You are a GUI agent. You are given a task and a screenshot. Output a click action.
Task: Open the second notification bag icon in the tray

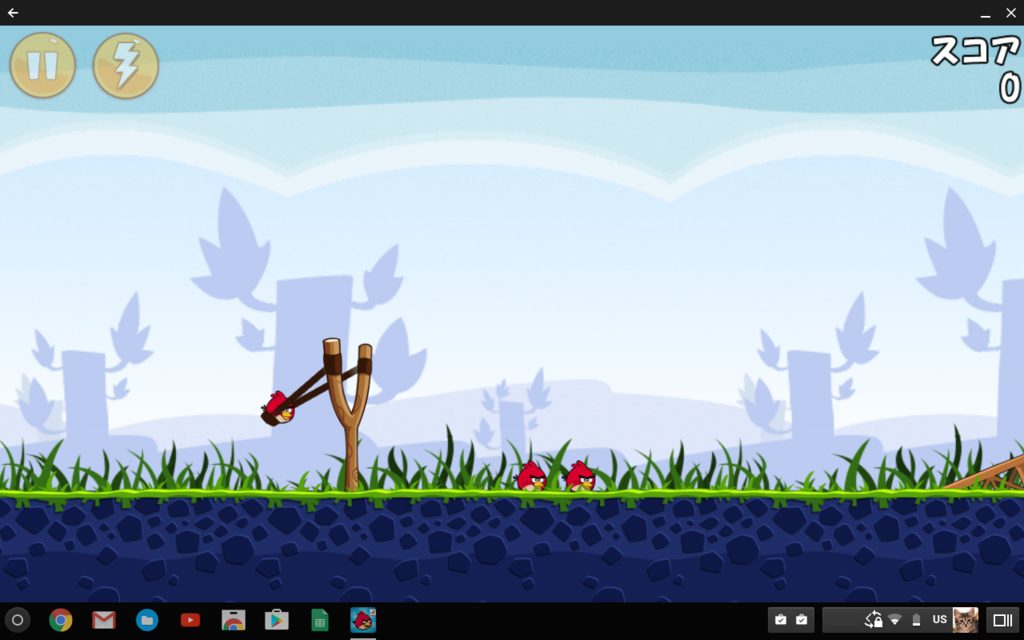801,620
